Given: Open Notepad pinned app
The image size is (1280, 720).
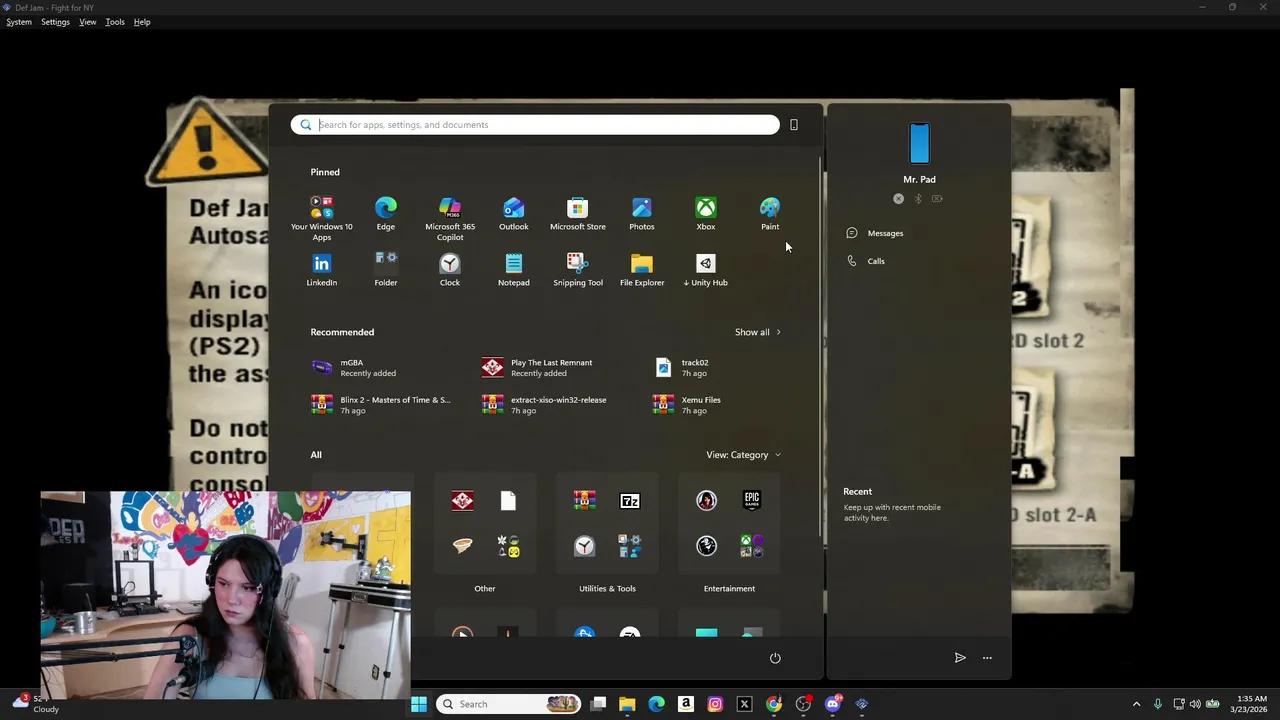Looking at the screenshot, I should point(514,271).
